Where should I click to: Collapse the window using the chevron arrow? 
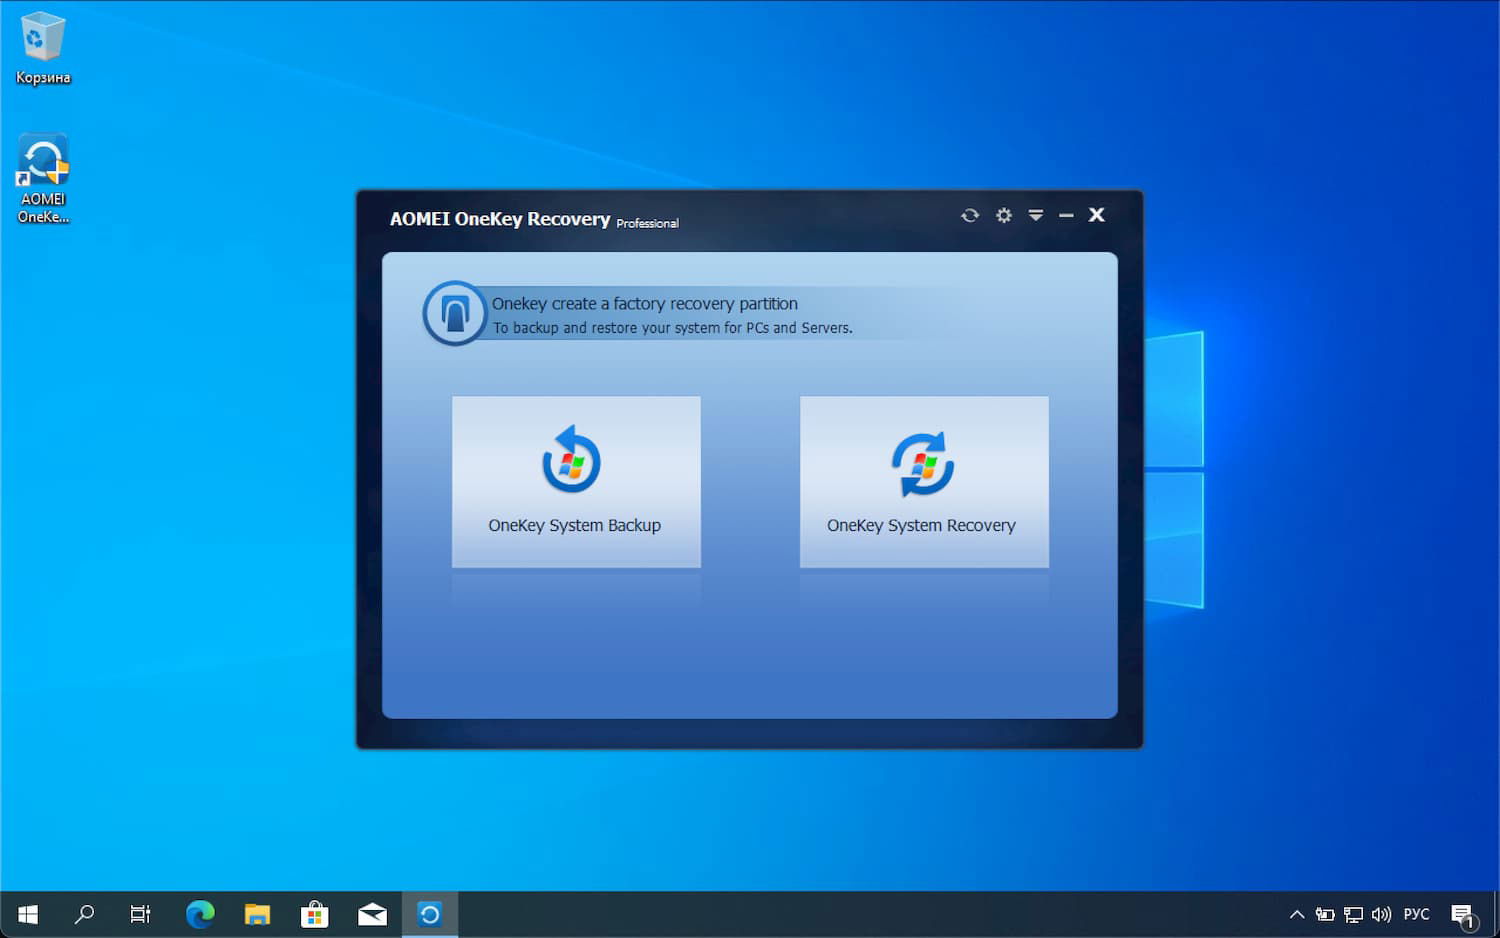(x=1035, y=215)
